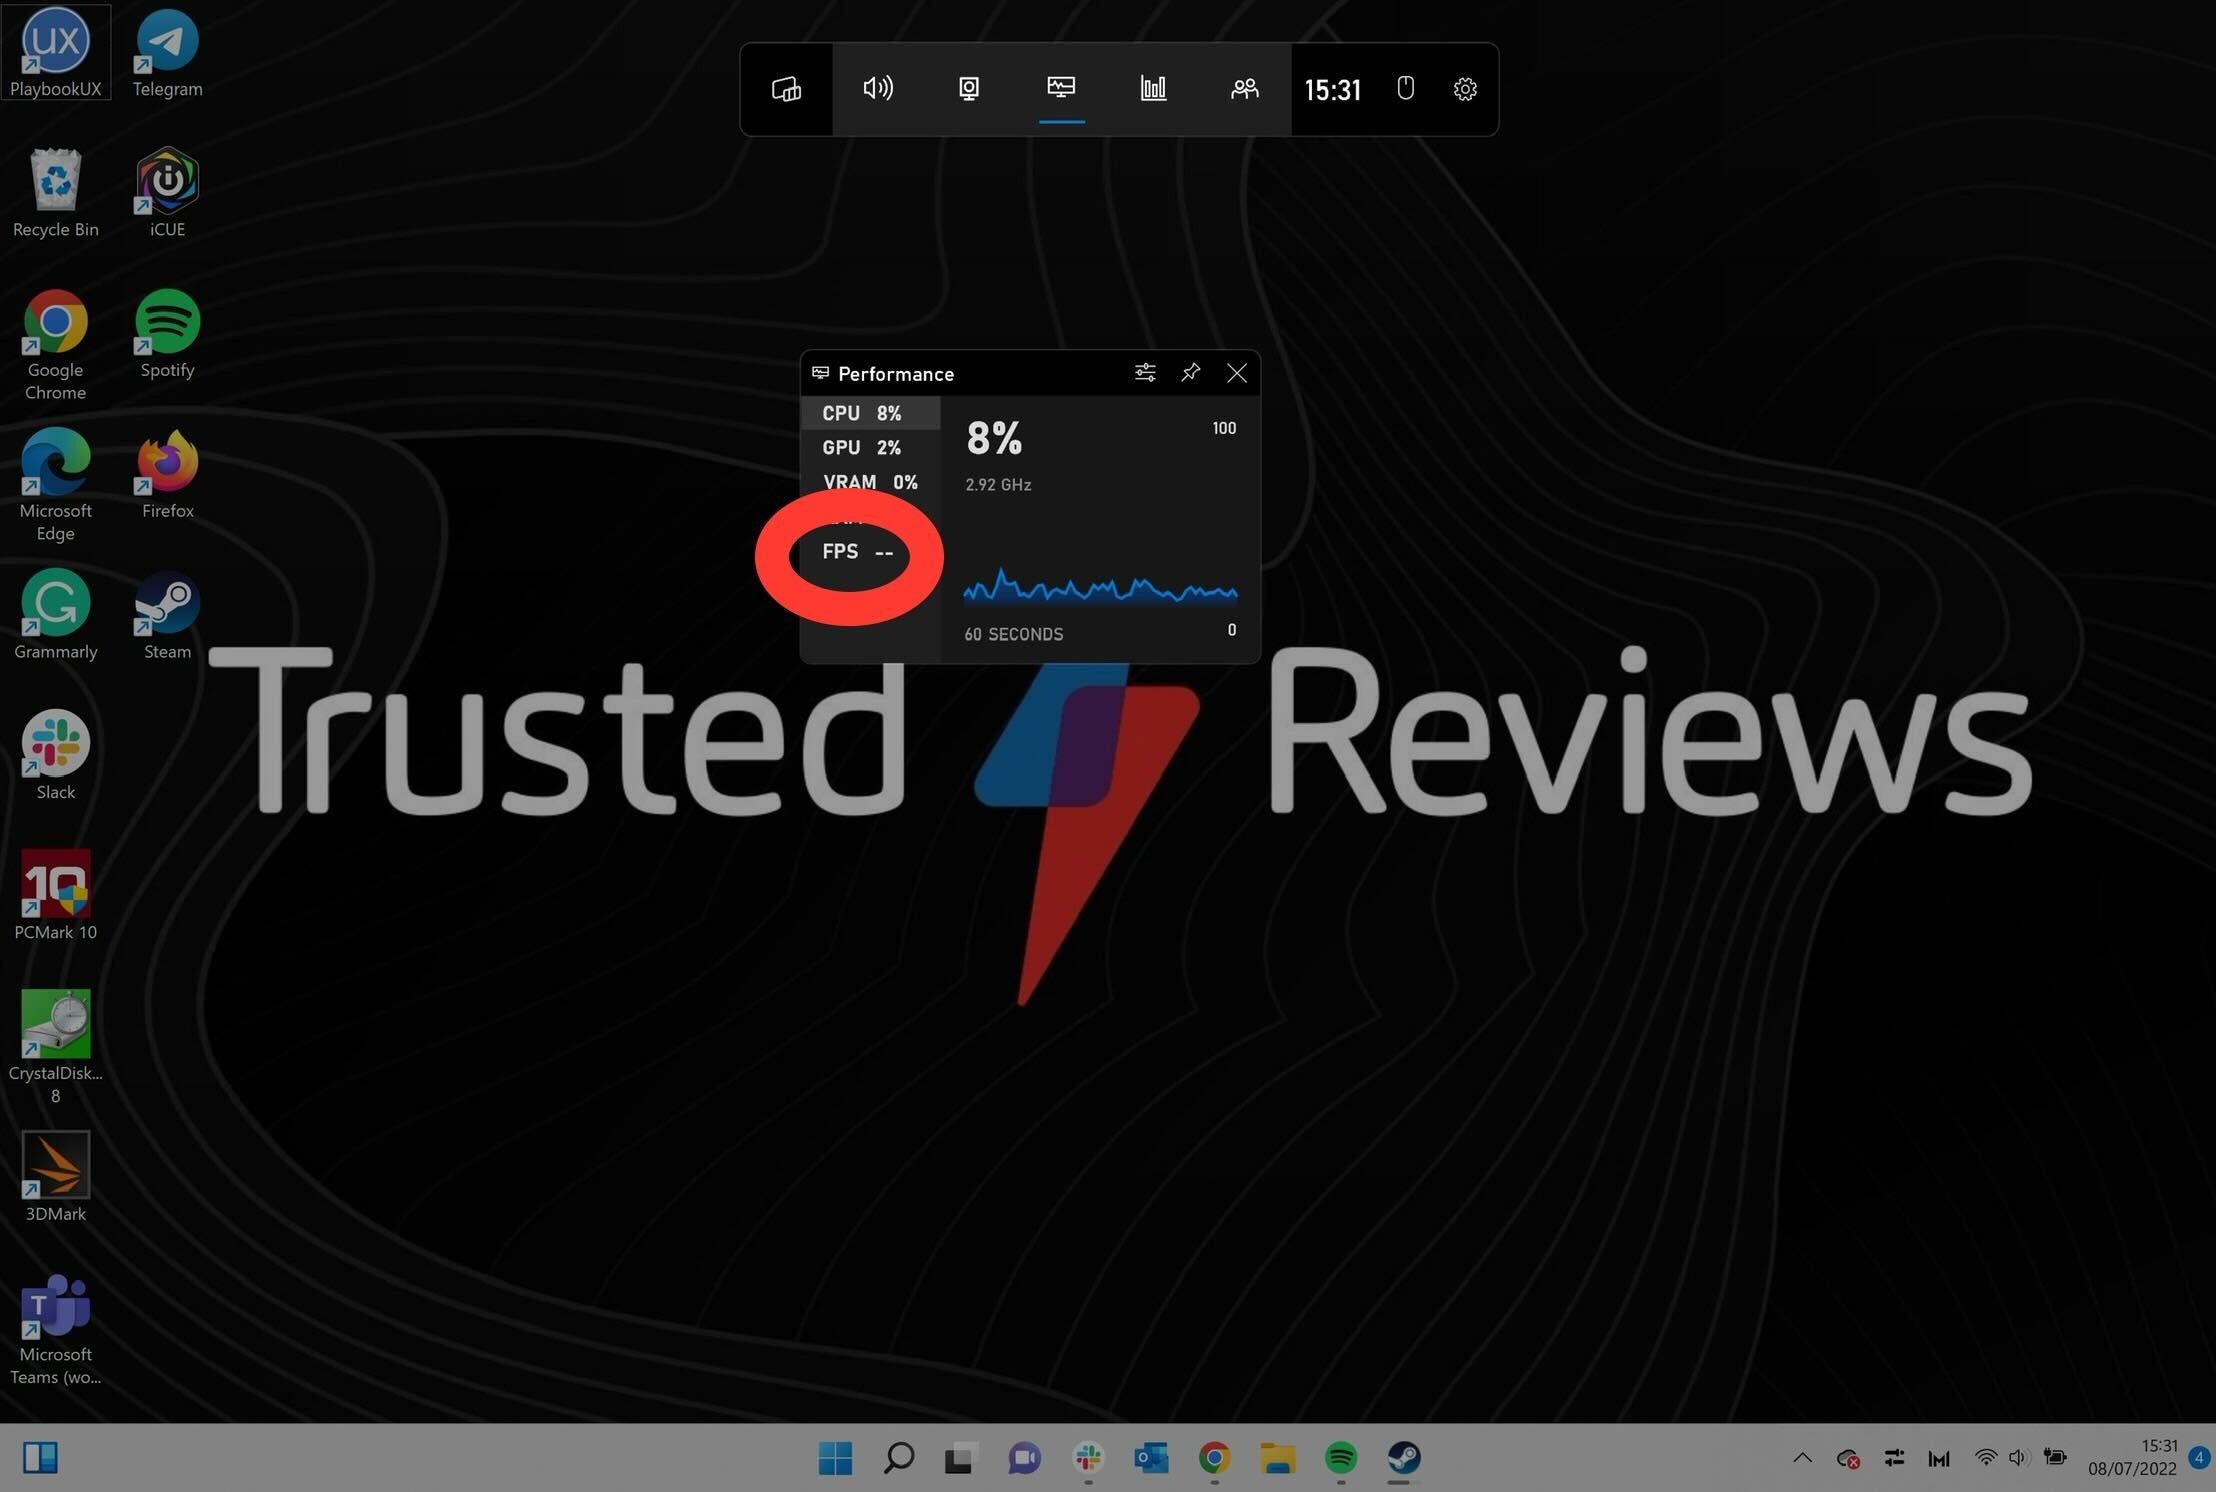Close the Performance widget
This screenshot has height=1492, width=2216.
click(x=1237, y=373)
